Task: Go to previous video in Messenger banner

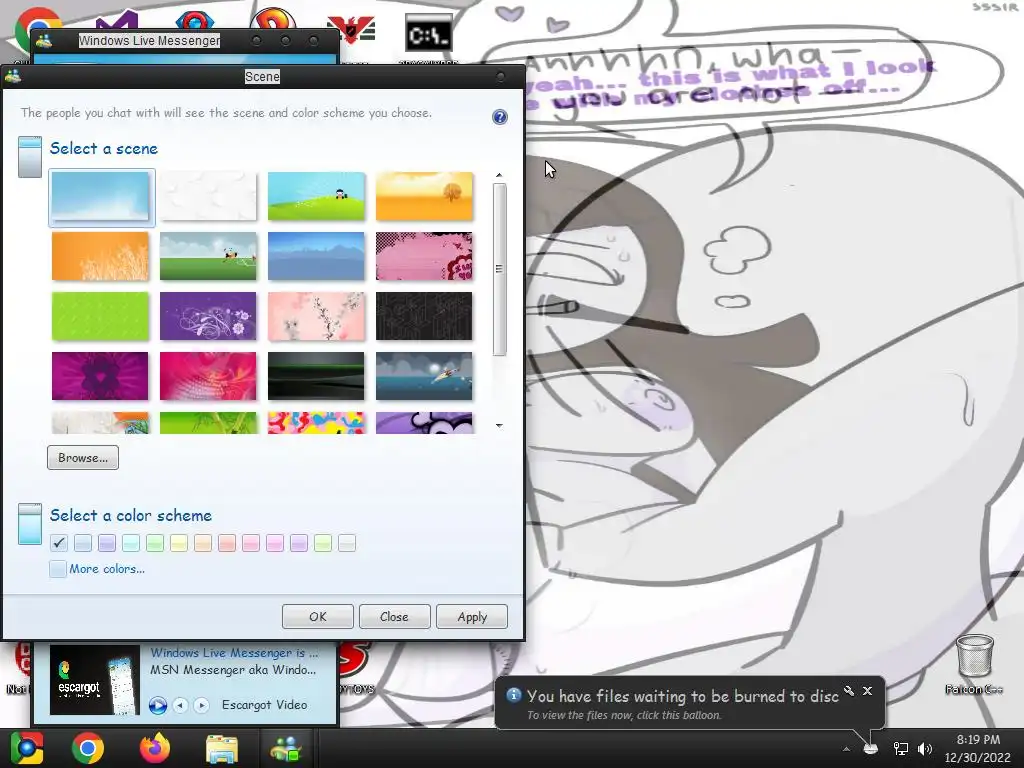Action: 181,705
